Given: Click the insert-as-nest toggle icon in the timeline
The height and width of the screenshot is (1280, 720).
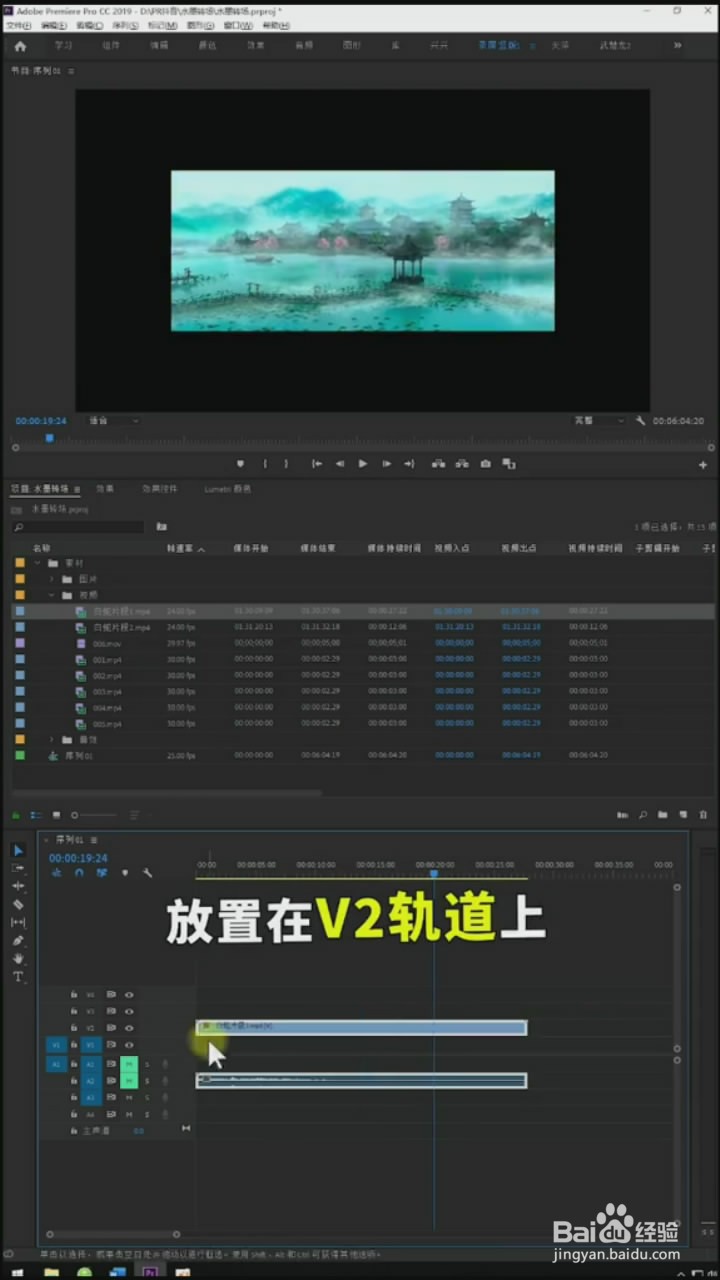Looking at the screenshot, I should [x=56, y=873].
